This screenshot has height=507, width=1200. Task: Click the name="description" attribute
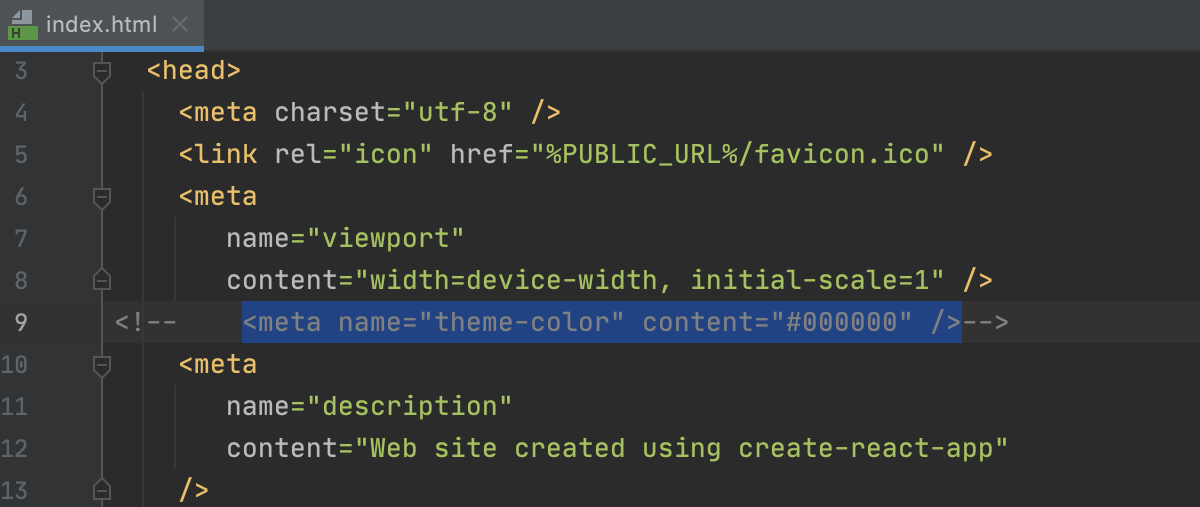(x=370, y=406)
